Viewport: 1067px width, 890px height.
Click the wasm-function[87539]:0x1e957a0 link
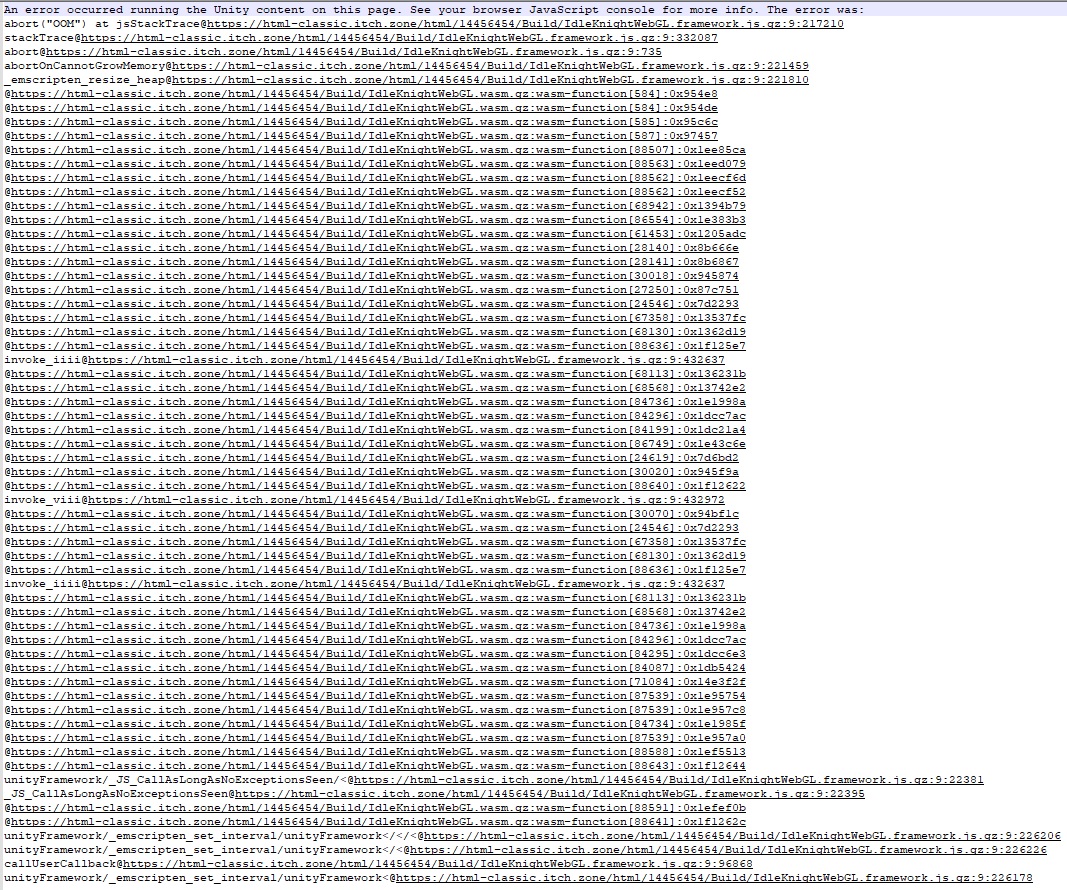click(x=378, y=738)
